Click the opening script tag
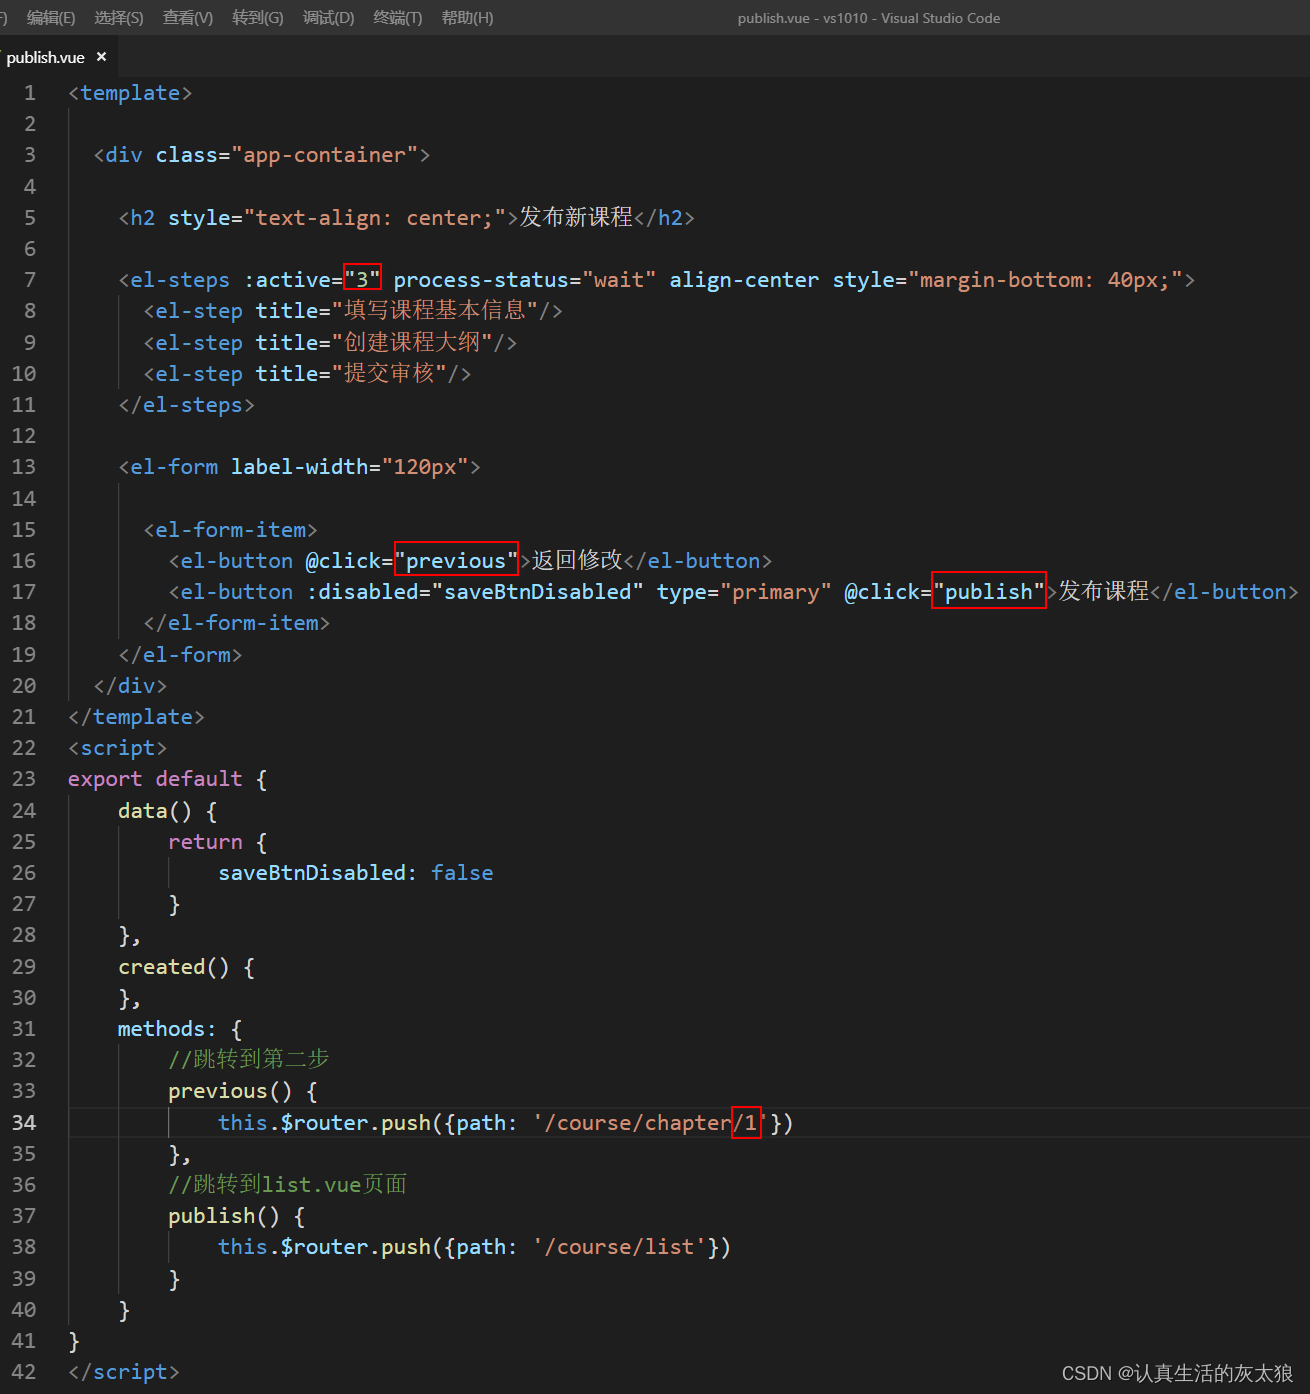 118,748
